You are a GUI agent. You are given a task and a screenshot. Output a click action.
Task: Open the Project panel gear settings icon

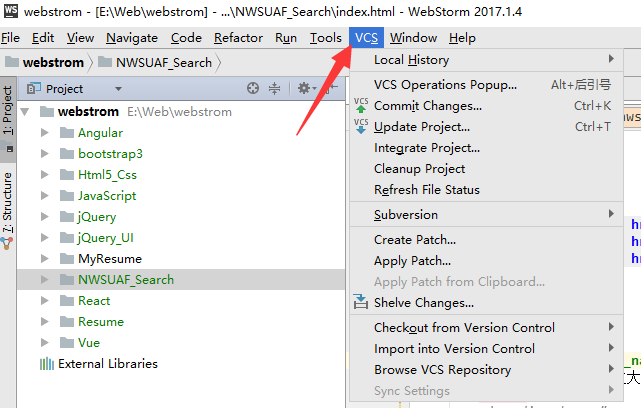[306, 88]
